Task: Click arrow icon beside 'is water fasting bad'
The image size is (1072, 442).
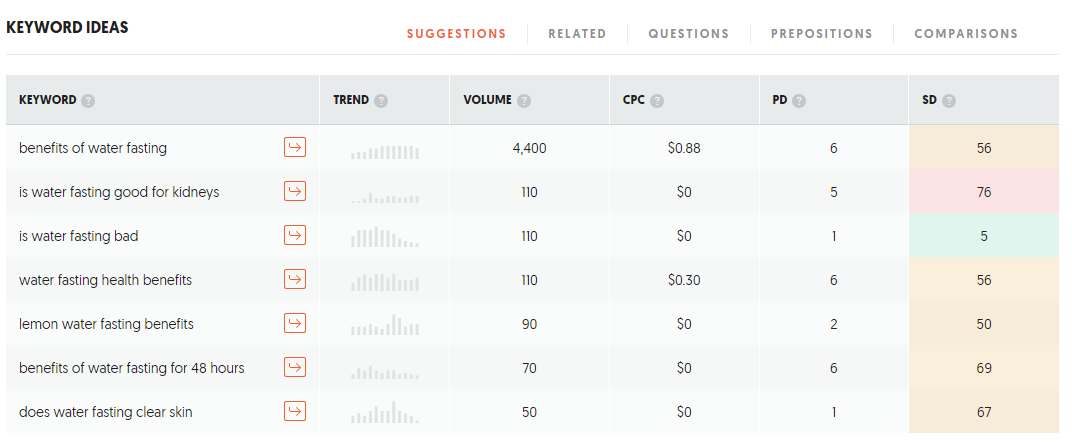Action: point(295,236)
